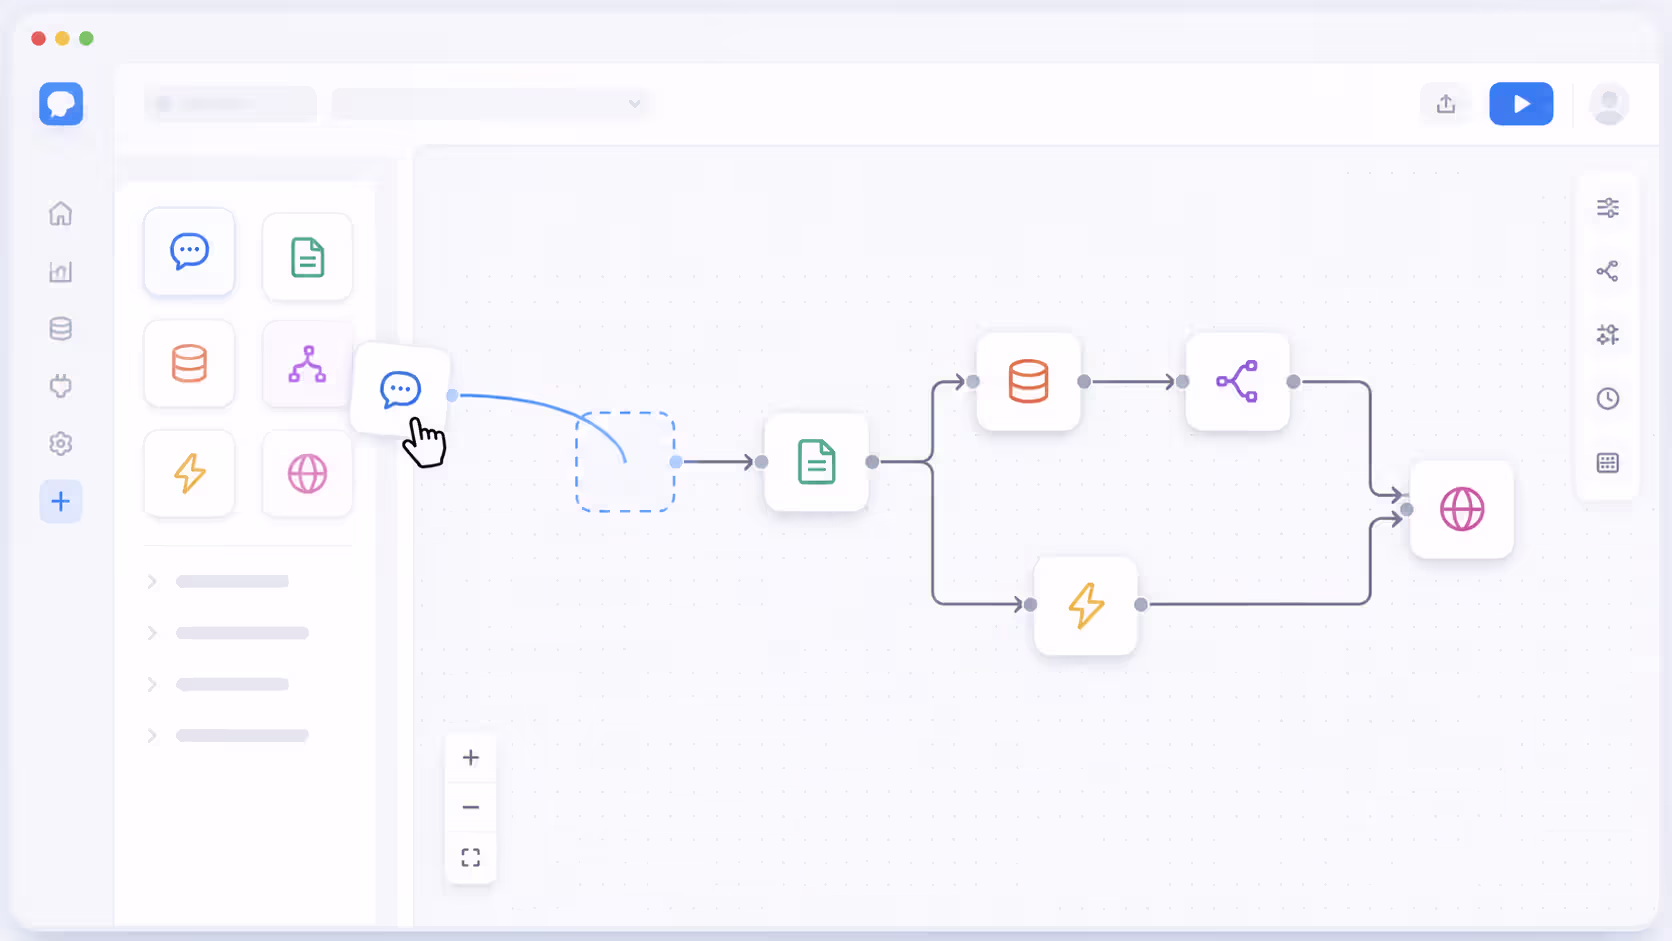Zoom out with the canvas minus button
The image size is (1672, 941).
(x=471, y=807)
